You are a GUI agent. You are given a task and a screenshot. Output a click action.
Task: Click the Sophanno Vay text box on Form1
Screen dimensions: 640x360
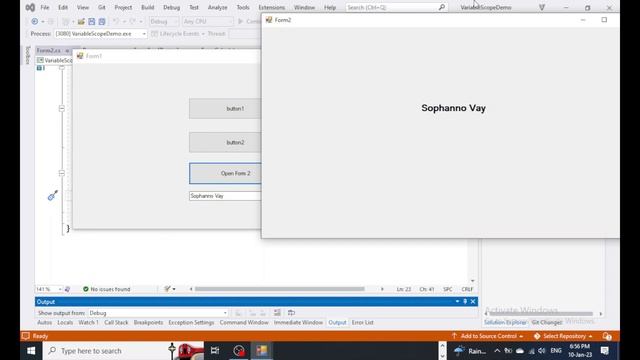pyautogui.click(x=225, y=196)
